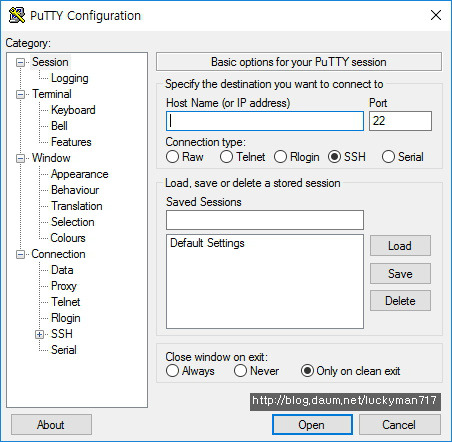452x442 pixels.
Task: Load the selected saved session
Action: 400,246
